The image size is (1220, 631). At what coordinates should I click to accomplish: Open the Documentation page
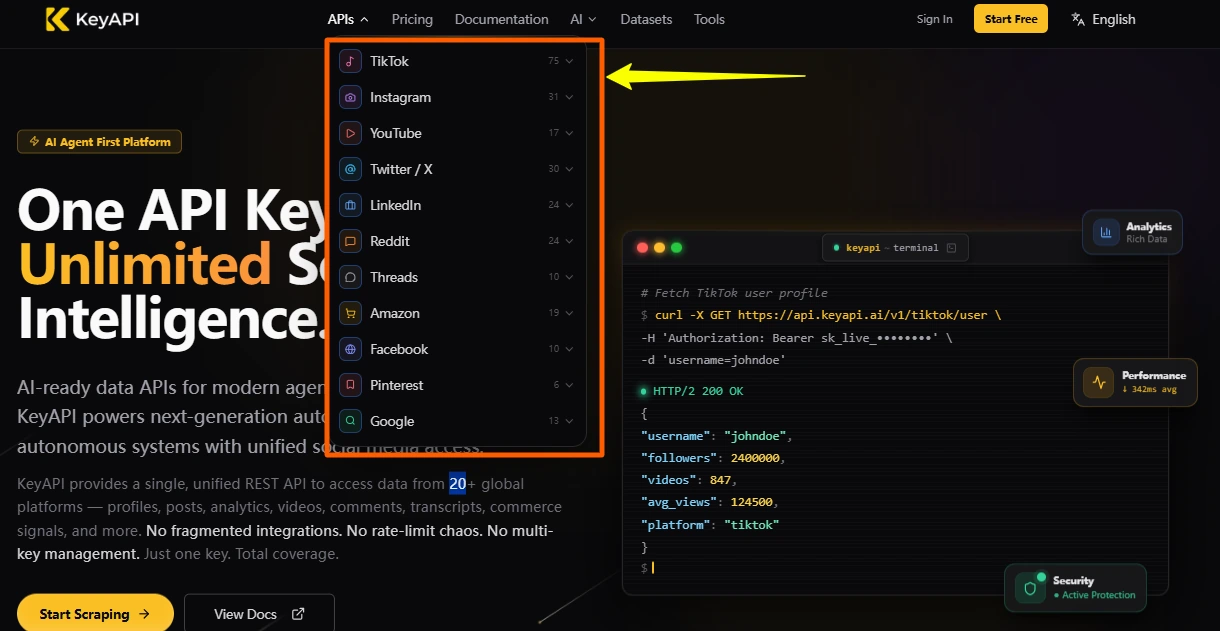(501, 19)
